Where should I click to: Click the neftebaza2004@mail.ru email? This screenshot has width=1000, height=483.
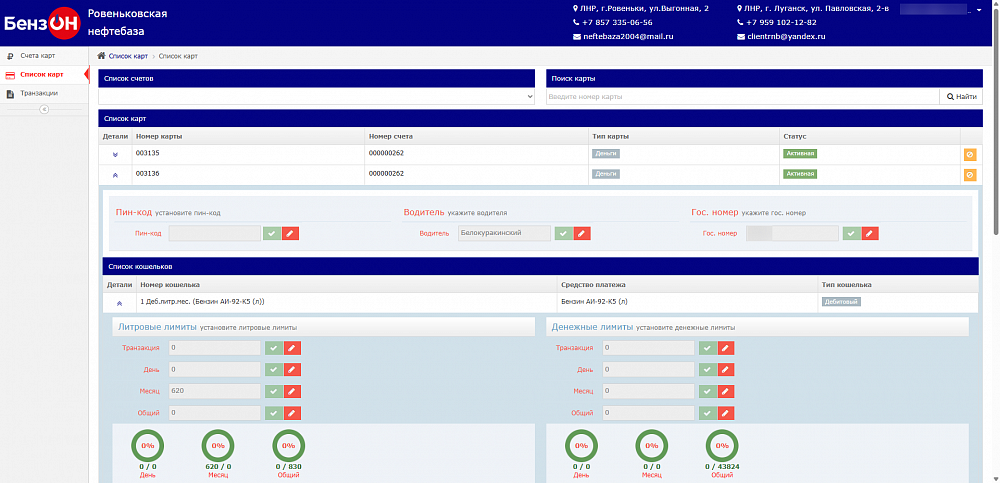coord(628,37)
